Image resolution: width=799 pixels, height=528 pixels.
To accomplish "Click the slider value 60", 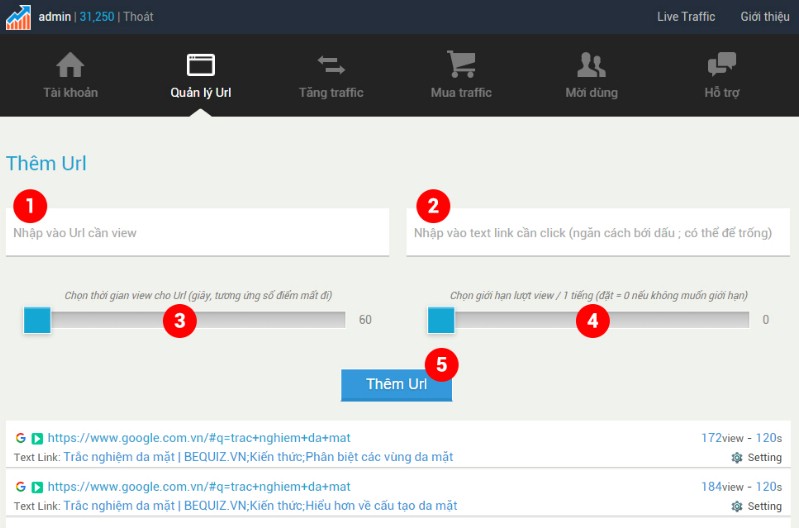I will tap(365, 320).
